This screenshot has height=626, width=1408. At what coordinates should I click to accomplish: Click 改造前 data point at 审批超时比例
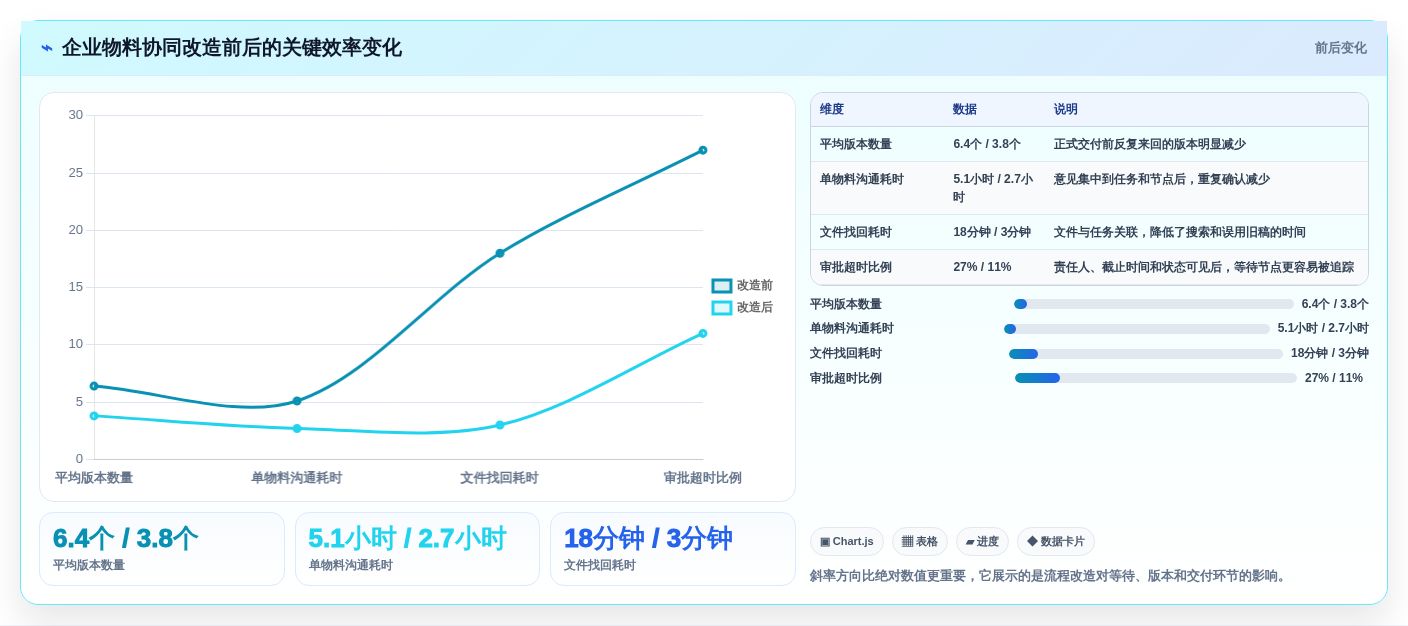coord(703,150)
